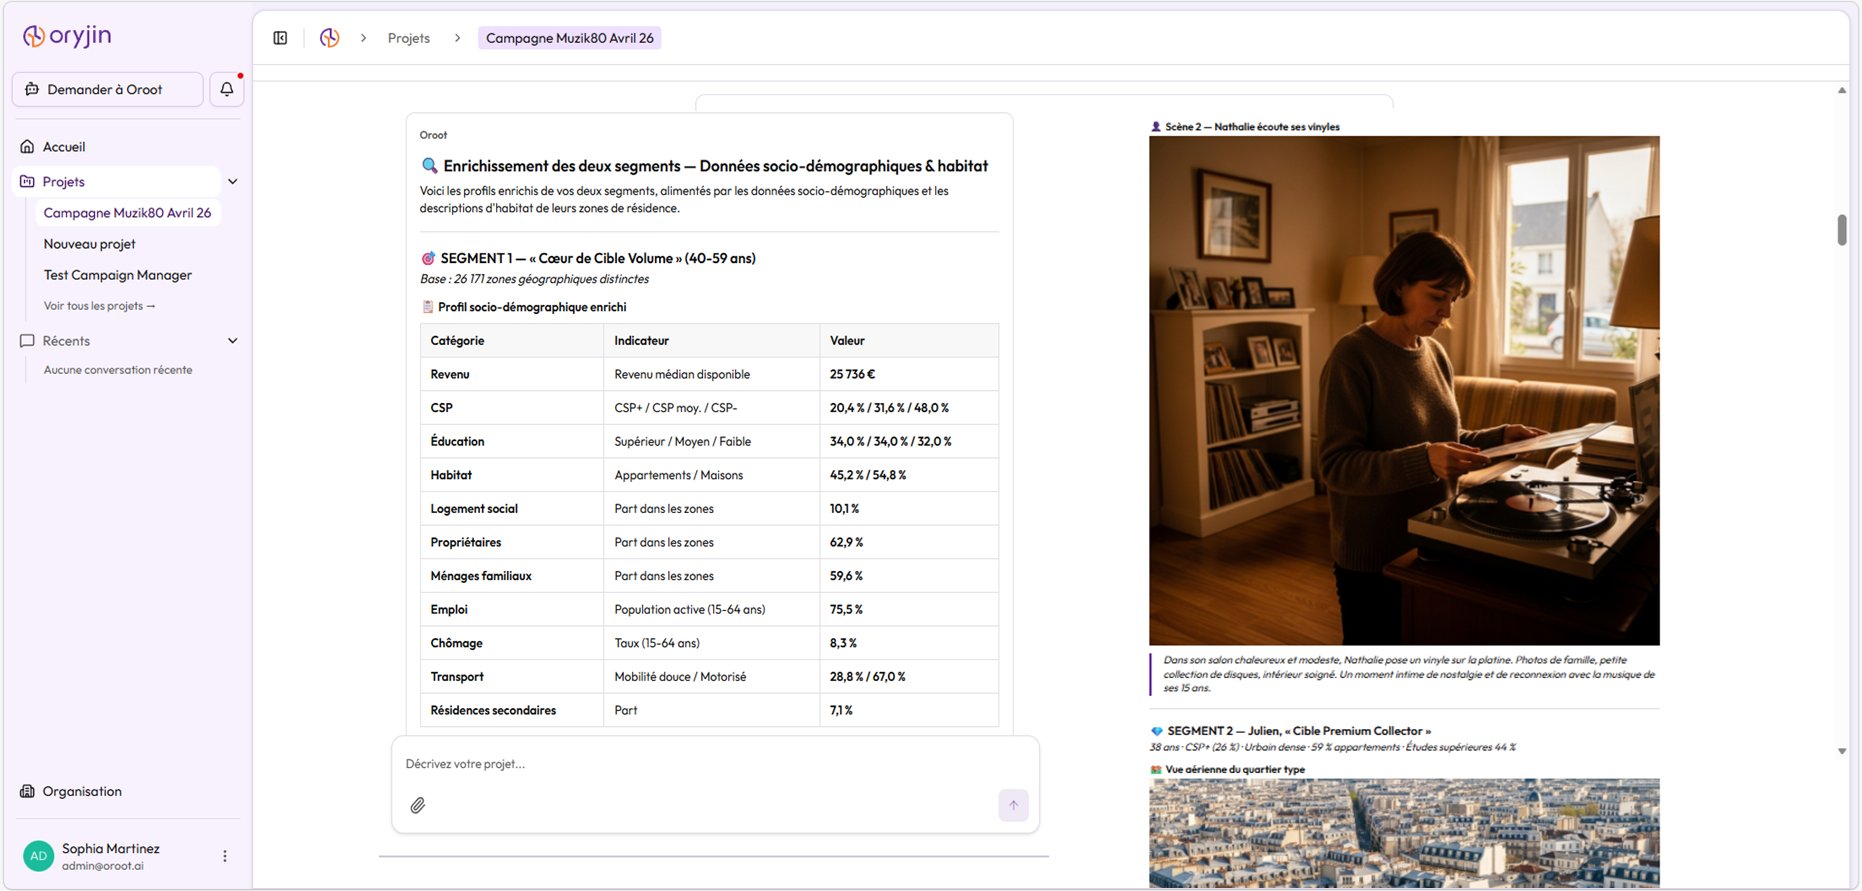Click the vertical scrollbar thumb
The height and width of the screenshot is (891, 1862).
pyautogui.click(x=1842, y=229)
